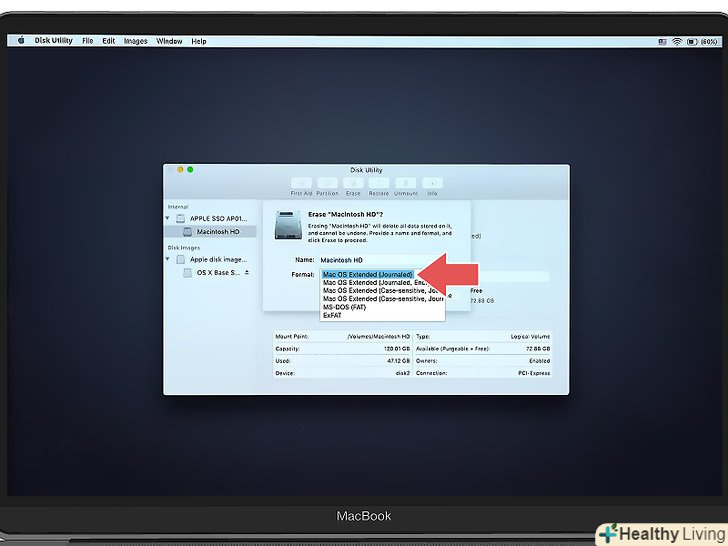Click the Used value 47.12 GB
The height and width of the screenshot is (546, 728).
tap(398, 361)
